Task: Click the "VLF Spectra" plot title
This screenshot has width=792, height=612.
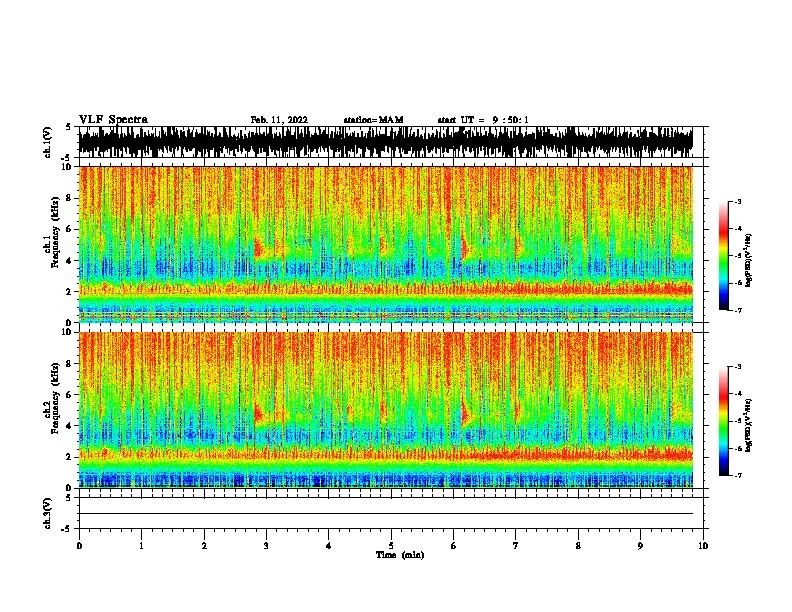Action: pos(113,120)
